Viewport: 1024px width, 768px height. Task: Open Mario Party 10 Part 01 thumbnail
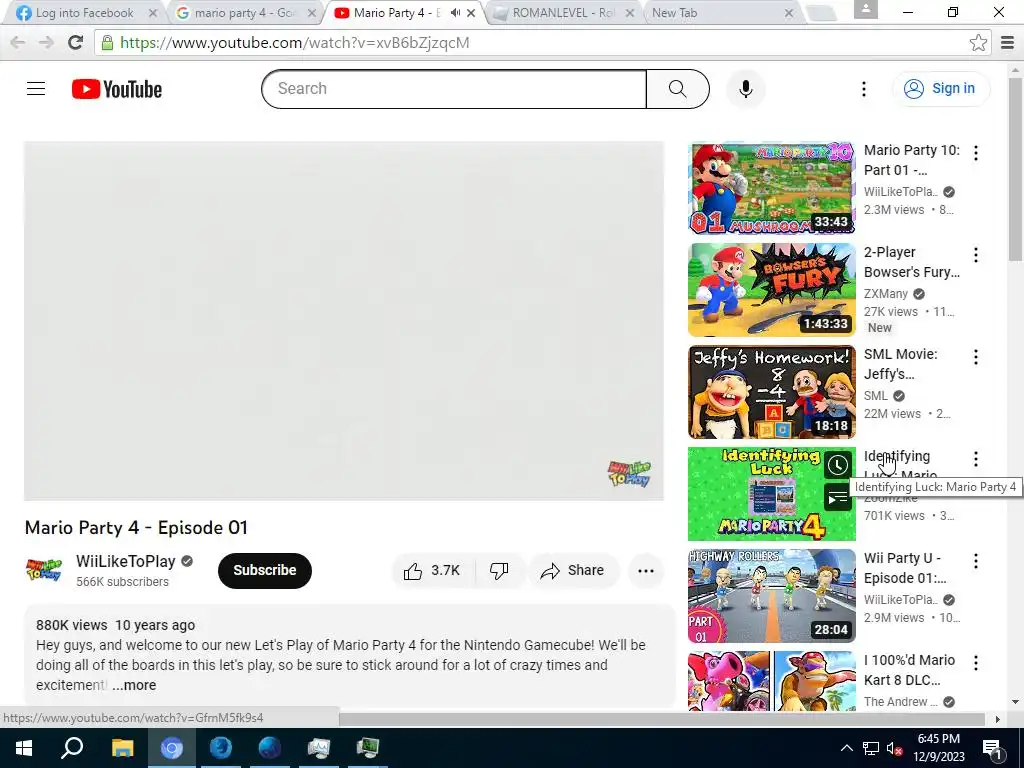771,188
